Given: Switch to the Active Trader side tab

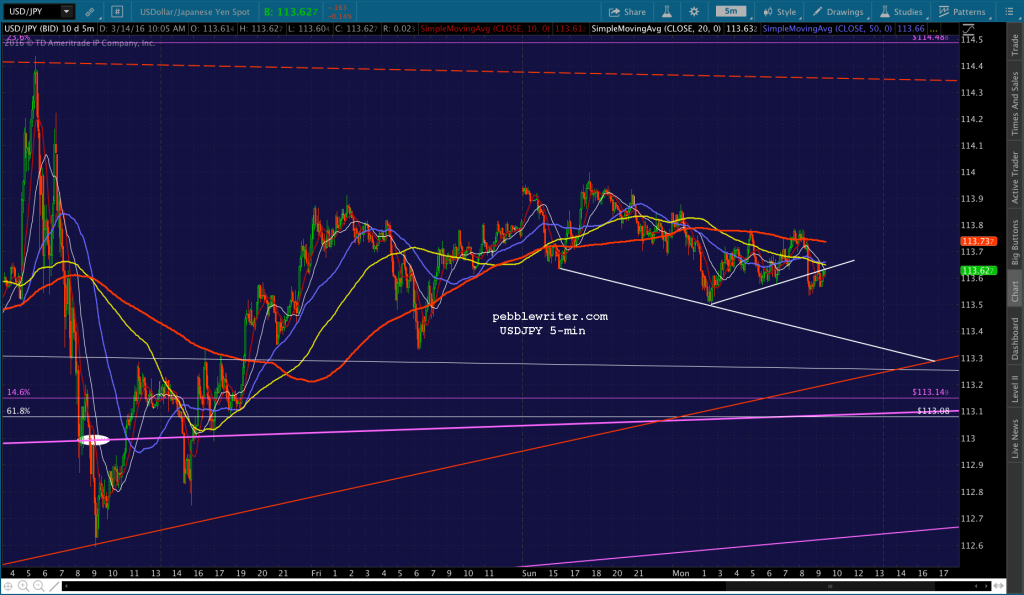Looking at the screenshot, I should 1015,177.
